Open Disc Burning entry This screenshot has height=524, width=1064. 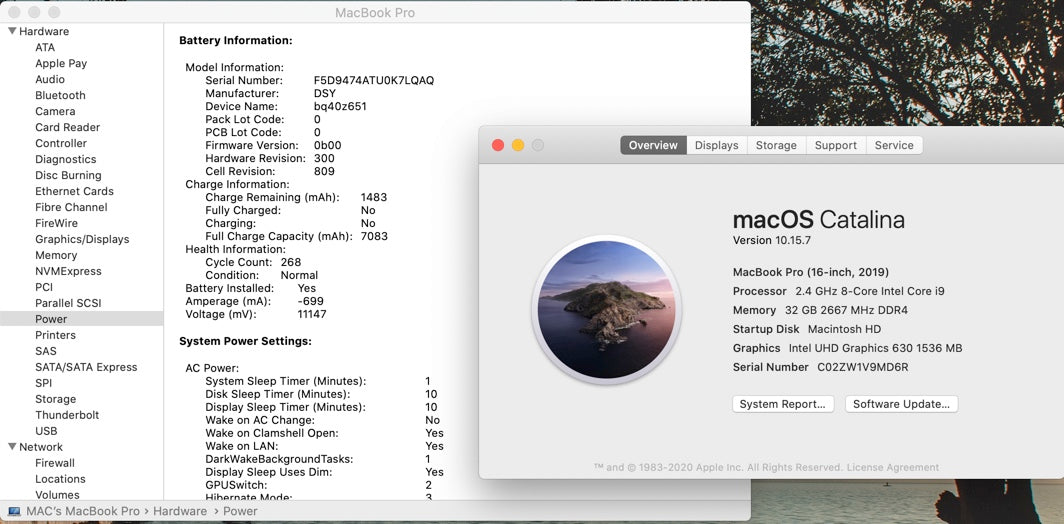click(68, 175)
